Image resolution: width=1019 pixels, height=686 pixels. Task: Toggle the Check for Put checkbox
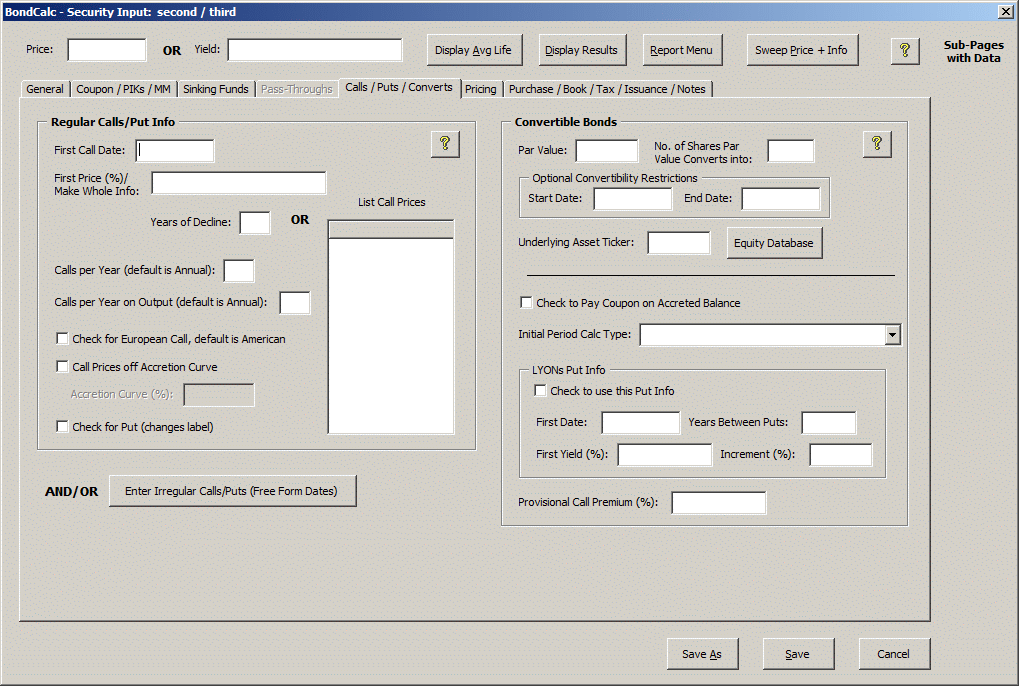[x=63, y=427]
